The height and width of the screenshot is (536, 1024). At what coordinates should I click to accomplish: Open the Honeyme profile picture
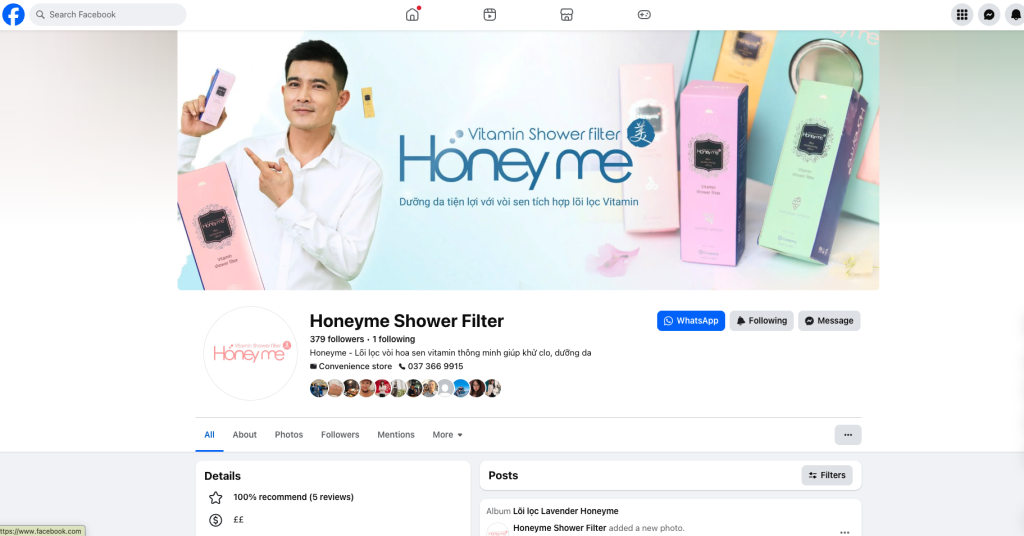click(x=249, y=354)
